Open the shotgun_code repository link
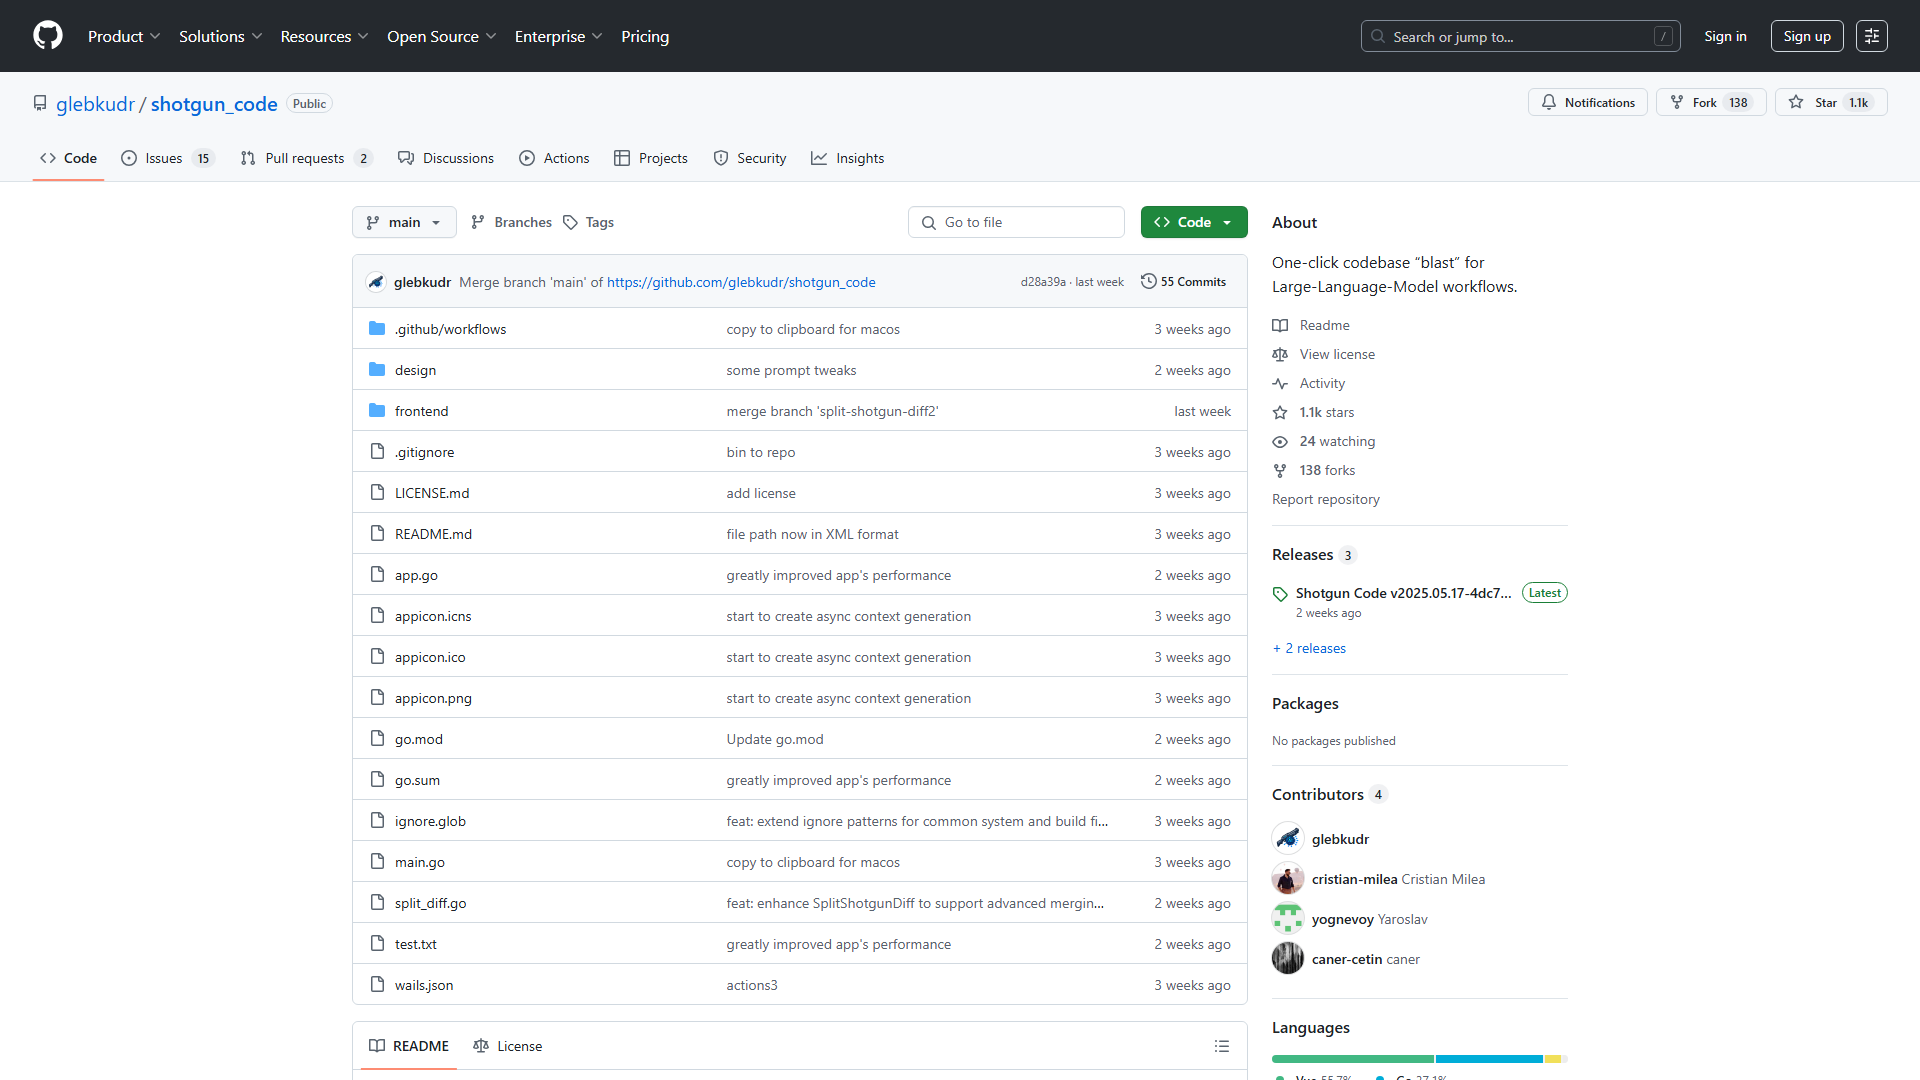This screenshot has width=1920, height=1080. click(214, 104)
